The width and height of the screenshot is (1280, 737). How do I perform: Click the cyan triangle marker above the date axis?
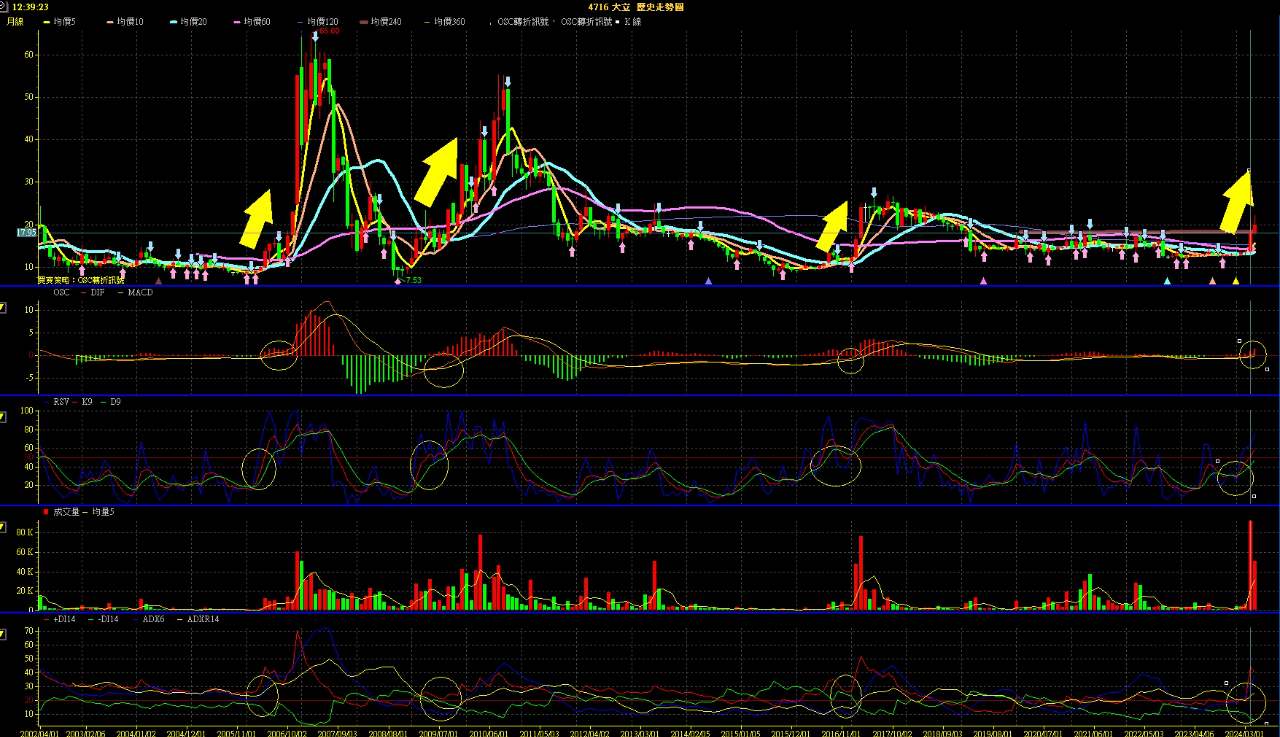click(x=1166, y=281)
